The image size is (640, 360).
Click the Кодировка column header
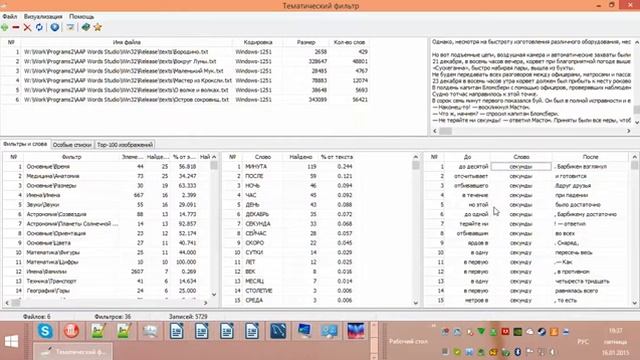click(258, 42)
